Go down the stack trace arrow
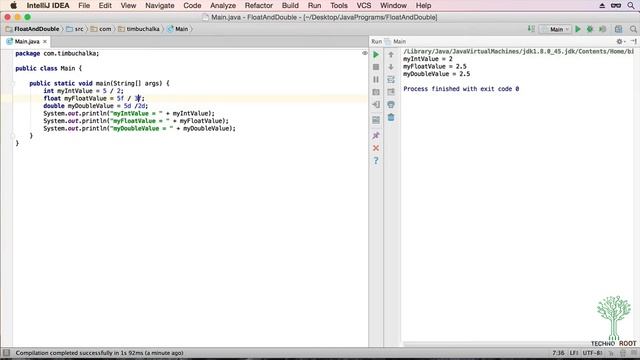The image size is (640, 360). [391, 67]
